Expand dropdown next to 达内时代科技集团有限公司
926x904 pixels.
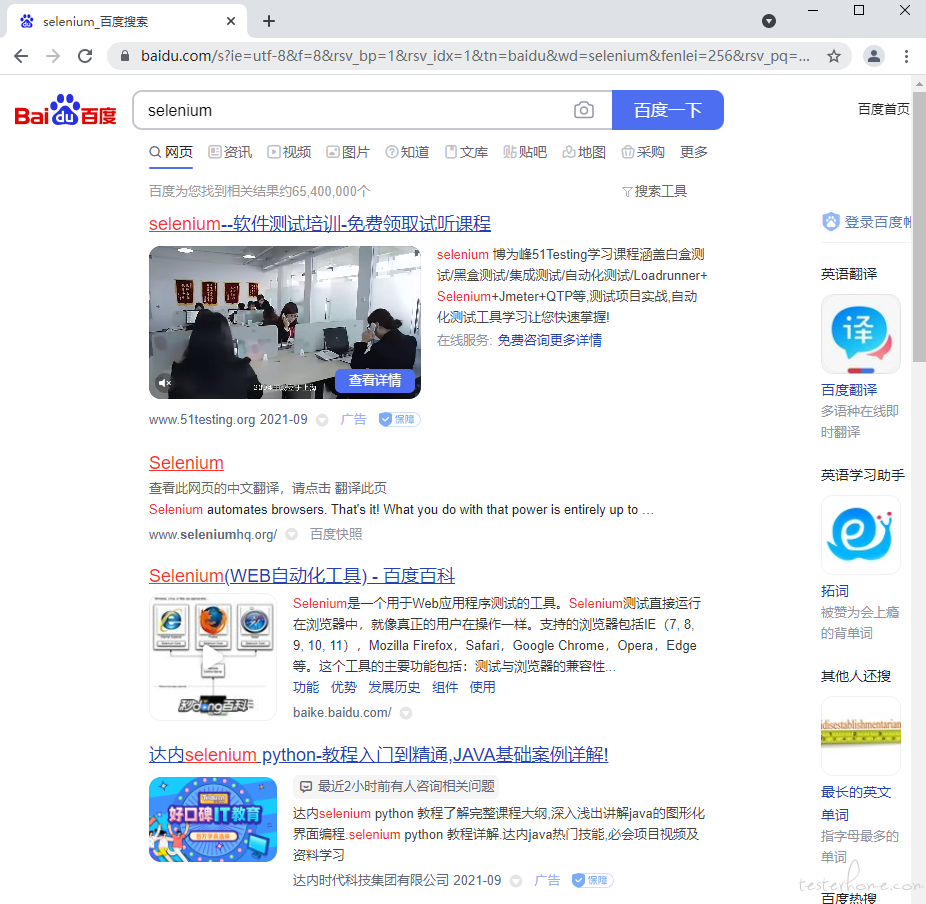point(516,881)
